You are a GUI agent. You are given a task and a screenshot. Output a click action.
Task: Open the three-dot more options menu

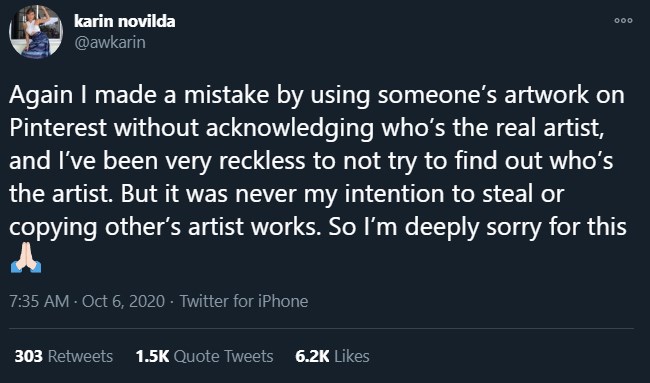click(x=623, y=20)
